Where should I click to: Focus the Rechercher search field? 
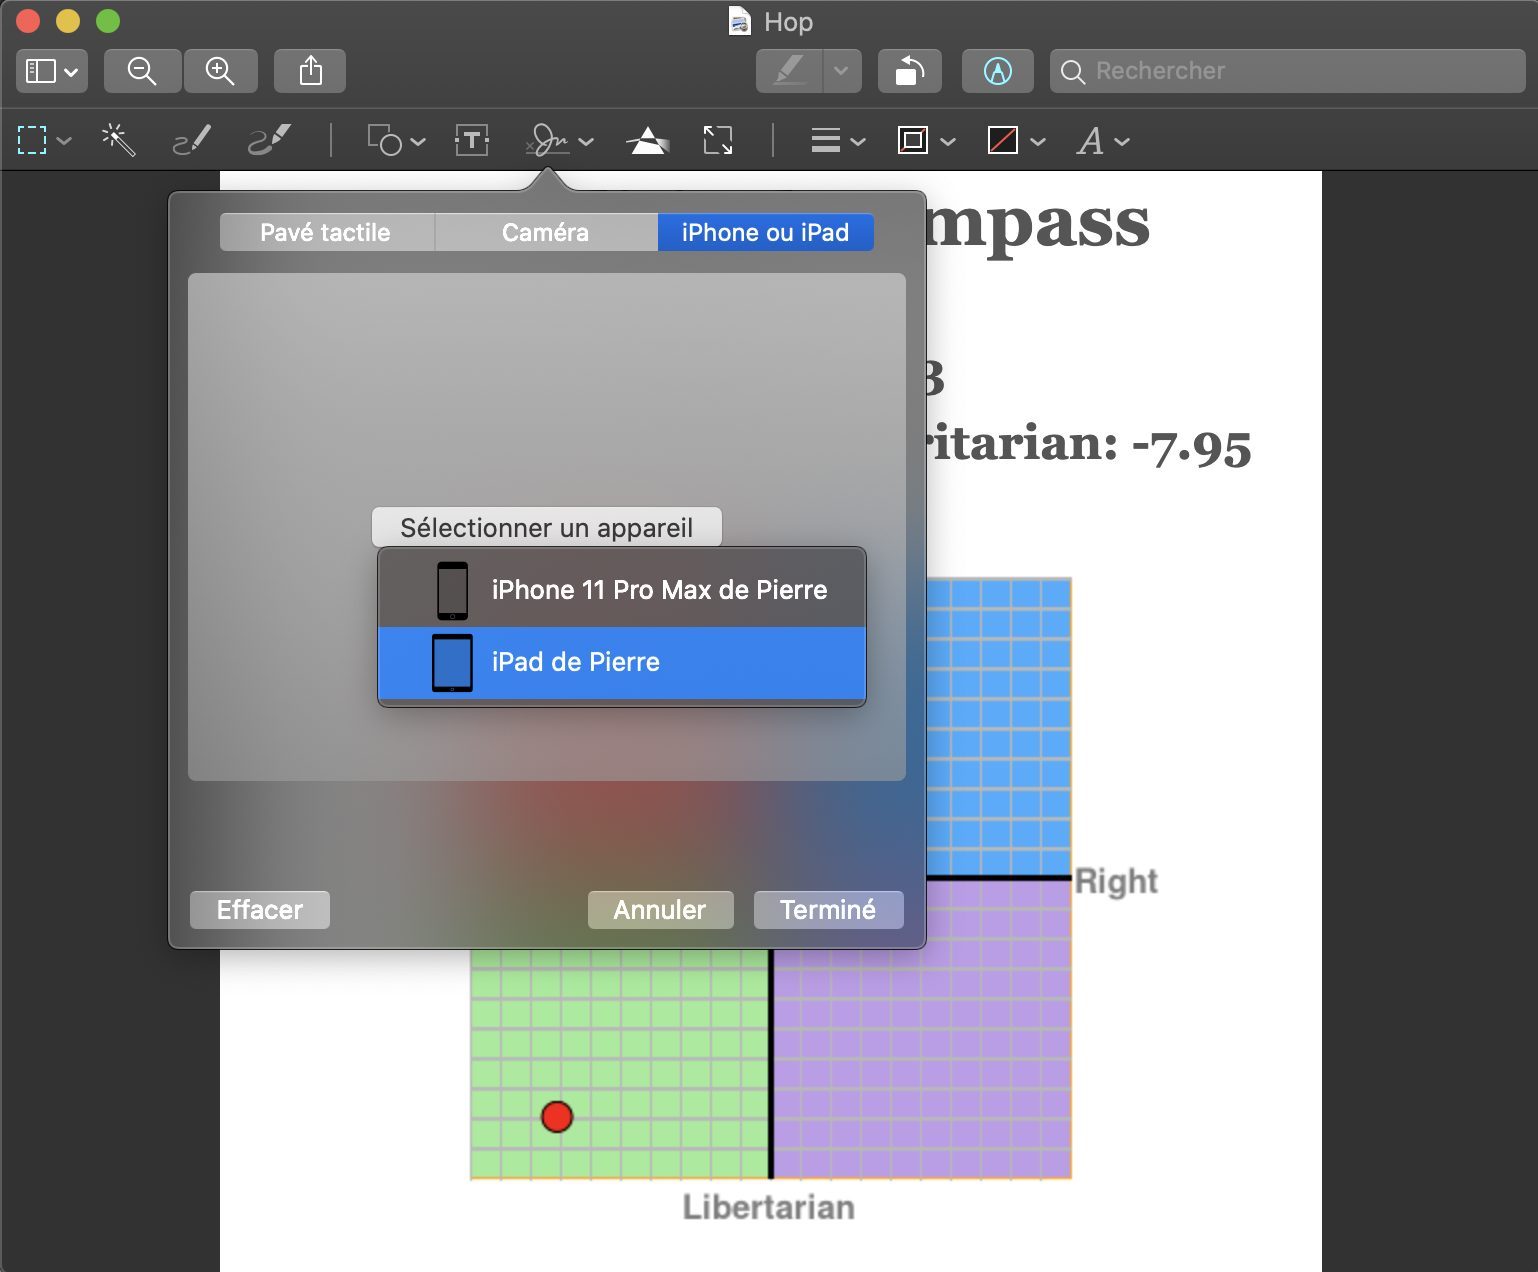[1288, 71]
